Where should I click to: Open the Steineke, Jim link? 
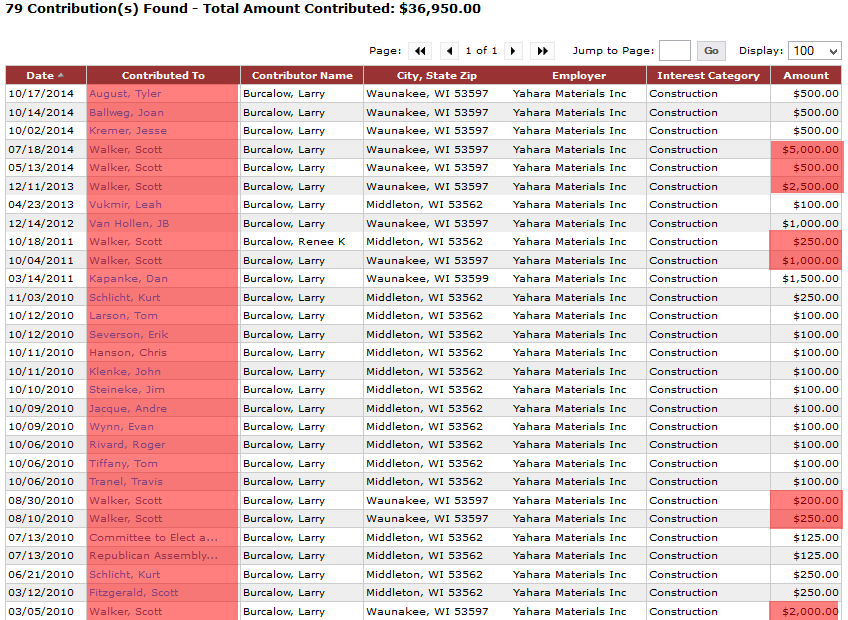(127, 390)
